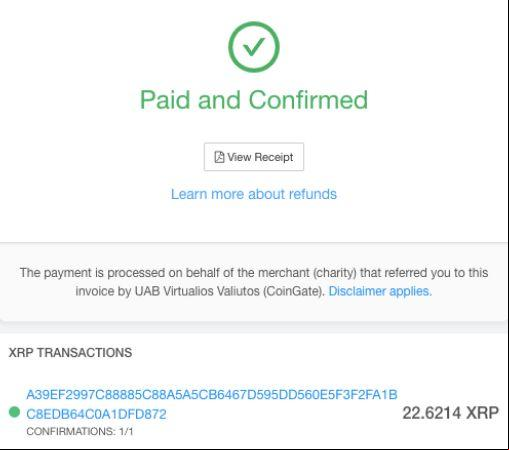Click the hash line C8EDB64C0A1DFD872
The image size is (509, 450).
click(x=96, y=414)
